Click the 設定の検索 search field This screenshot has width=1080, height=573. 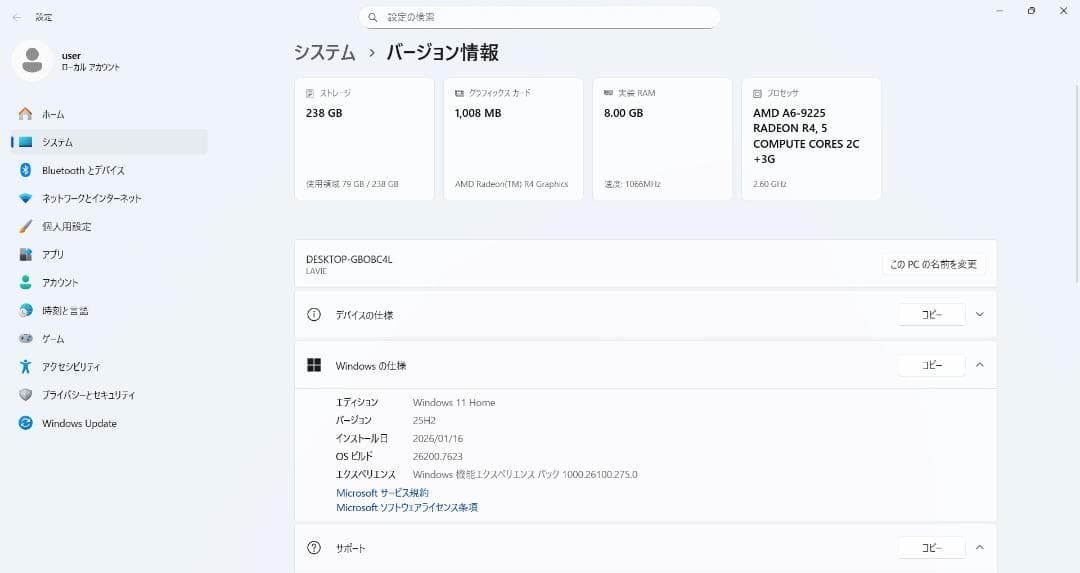tap(539, 17)
